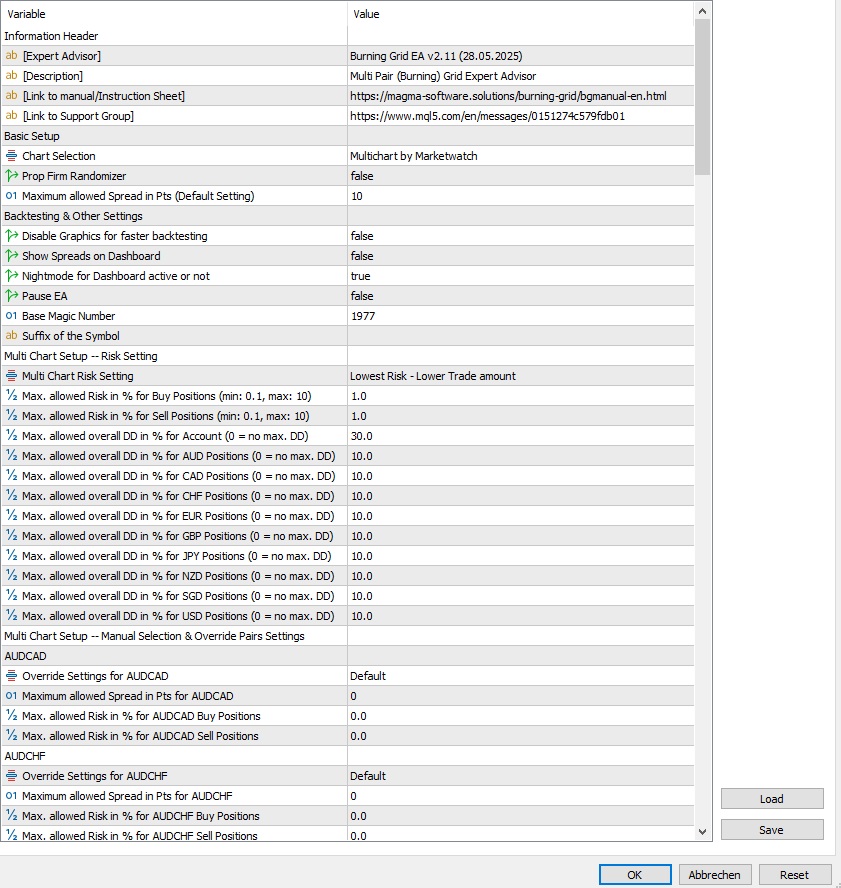Click the ab icon beside Suffix of the Symbol
841x888 pixels.
click(x=11, y=336)
